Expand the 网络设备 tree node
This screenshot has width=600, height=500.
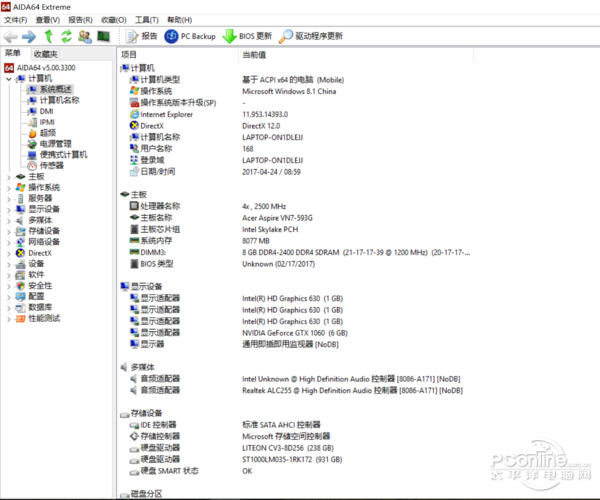(9, 243)
